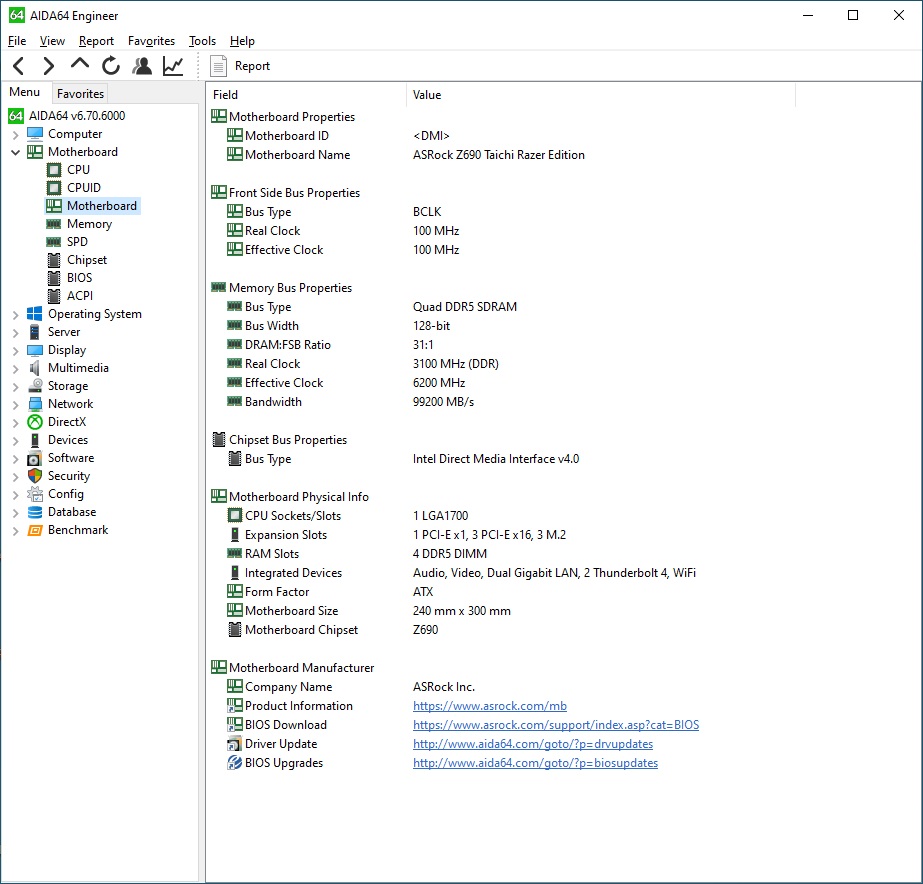The height and width of the screenshot is (884, 923).
Task: Click the AIDA64 v6.70.6000 root node
Action: tap(77, 116)
